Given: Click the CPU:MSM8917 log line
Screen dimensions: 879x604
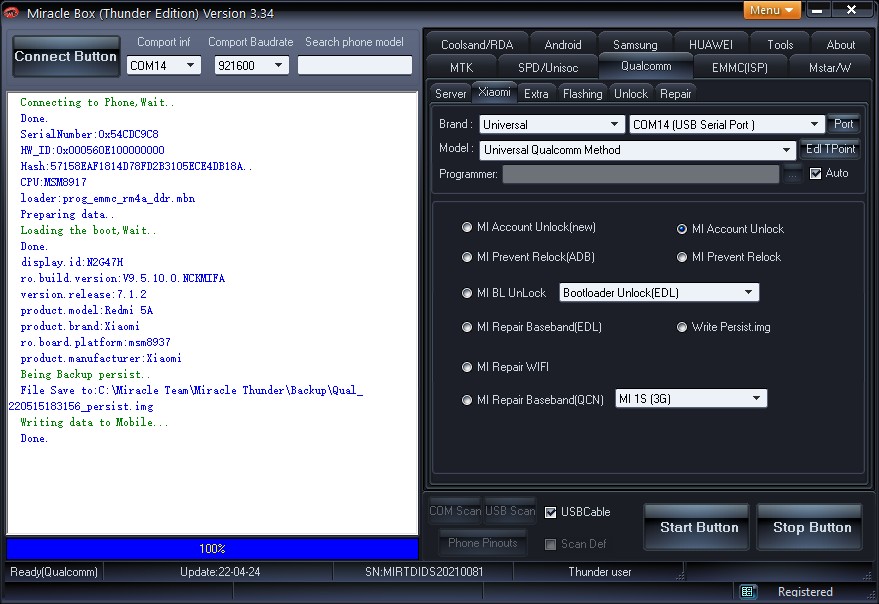Looking at the screenshot, I should point(53,182).
